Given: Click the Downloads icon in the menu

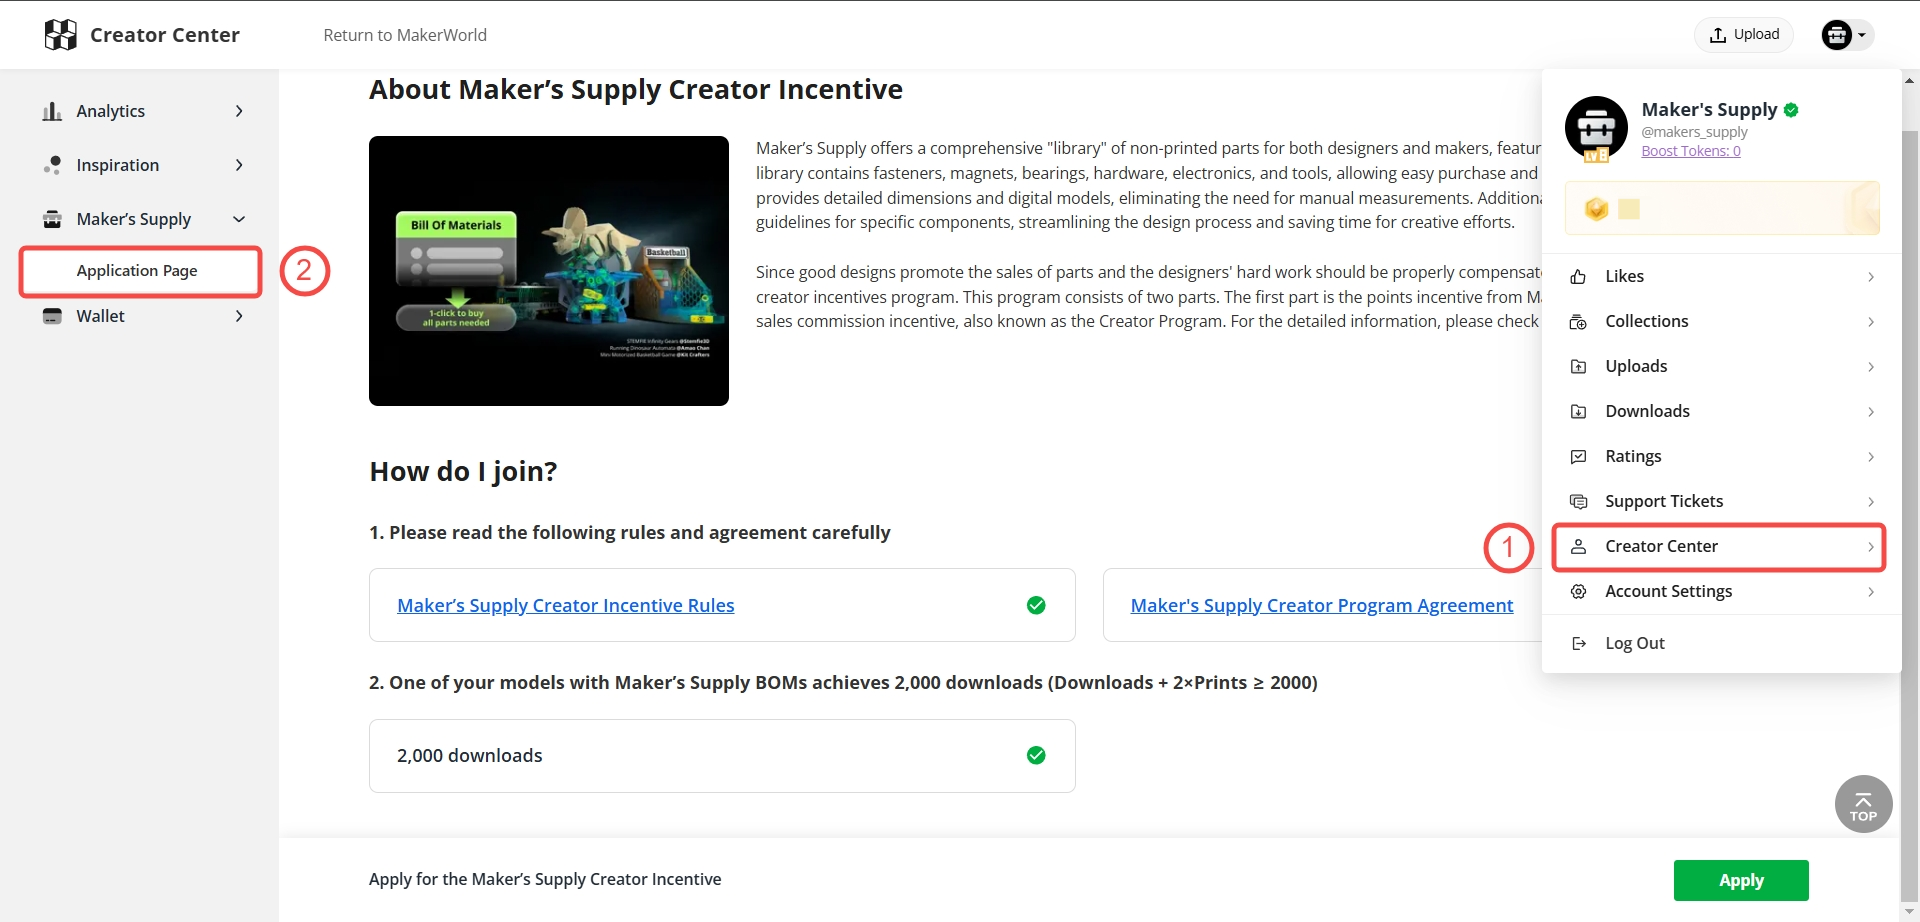Looking at the screenshot, I should click(x=1578, y=412).
